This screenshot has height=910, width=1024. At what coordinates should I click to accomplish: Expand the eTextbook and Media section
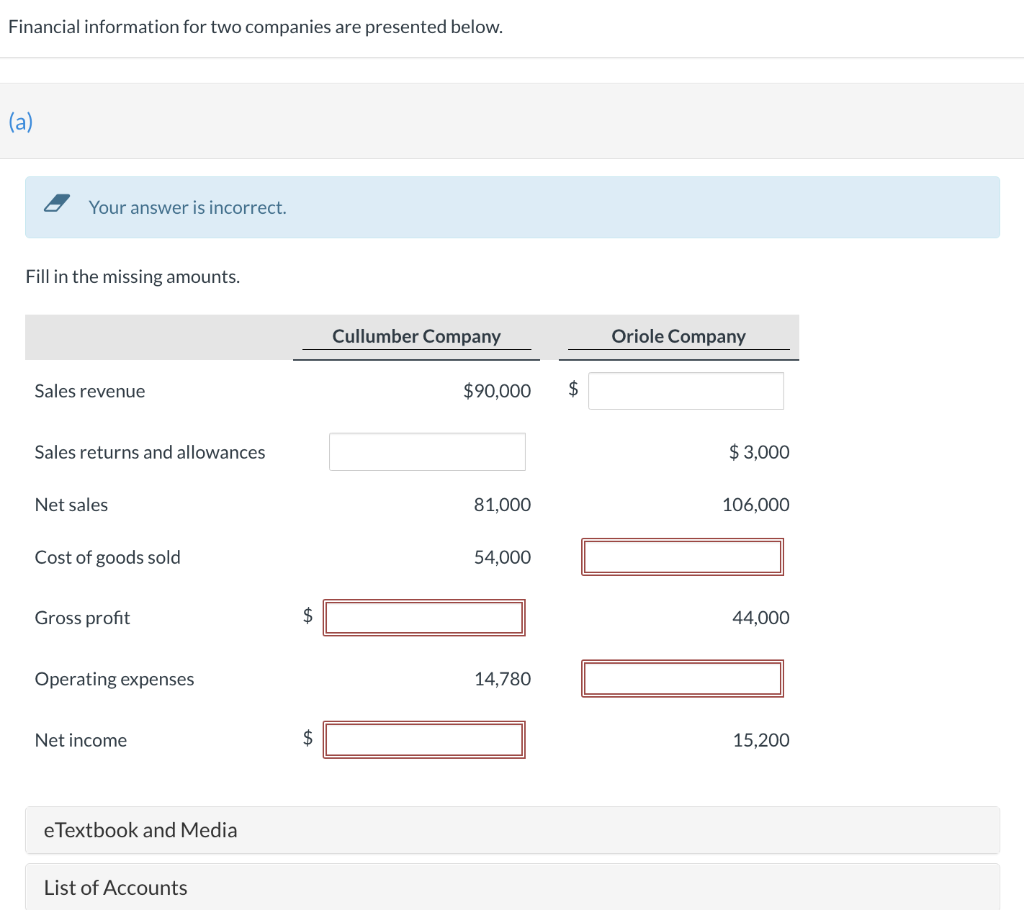pyautogui.click(x=141, y=830)
